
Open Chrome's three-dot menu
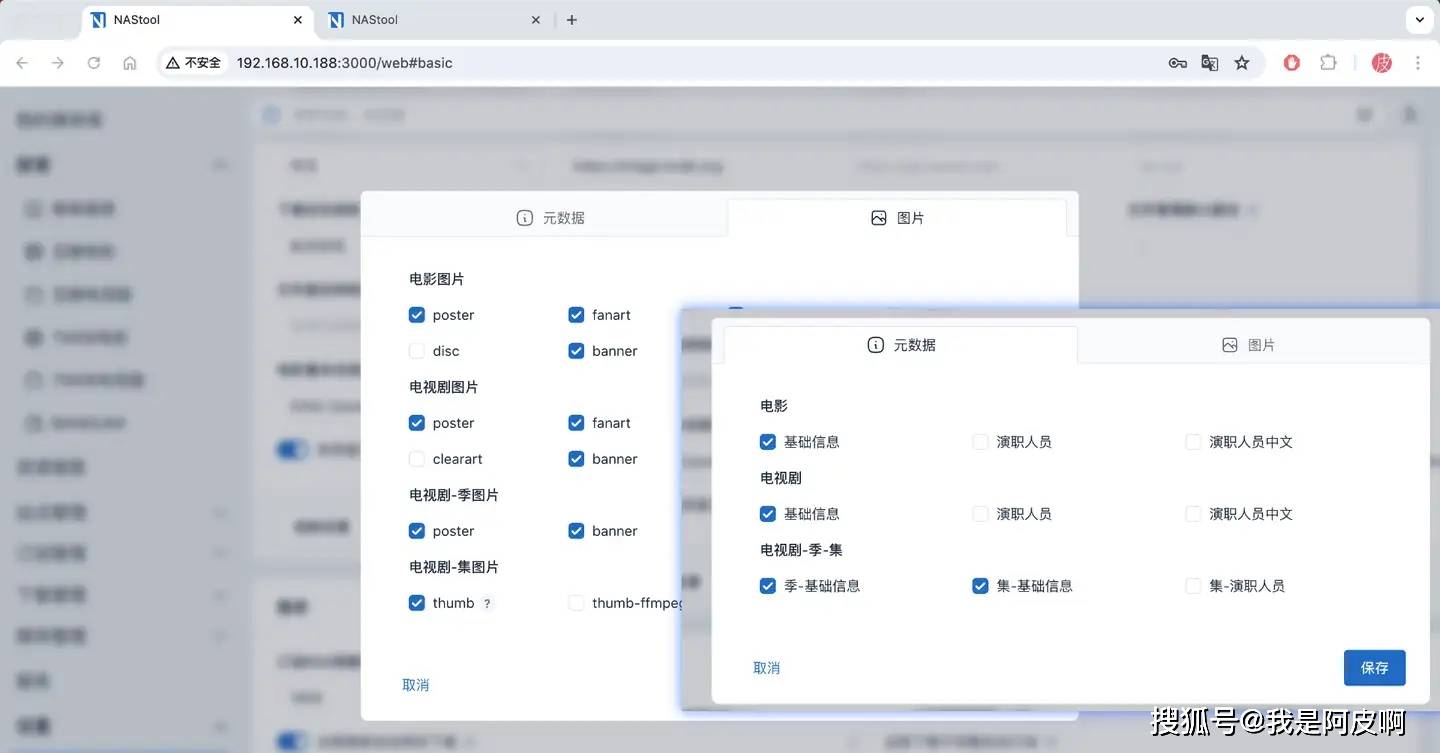(x=1418, y=63)
